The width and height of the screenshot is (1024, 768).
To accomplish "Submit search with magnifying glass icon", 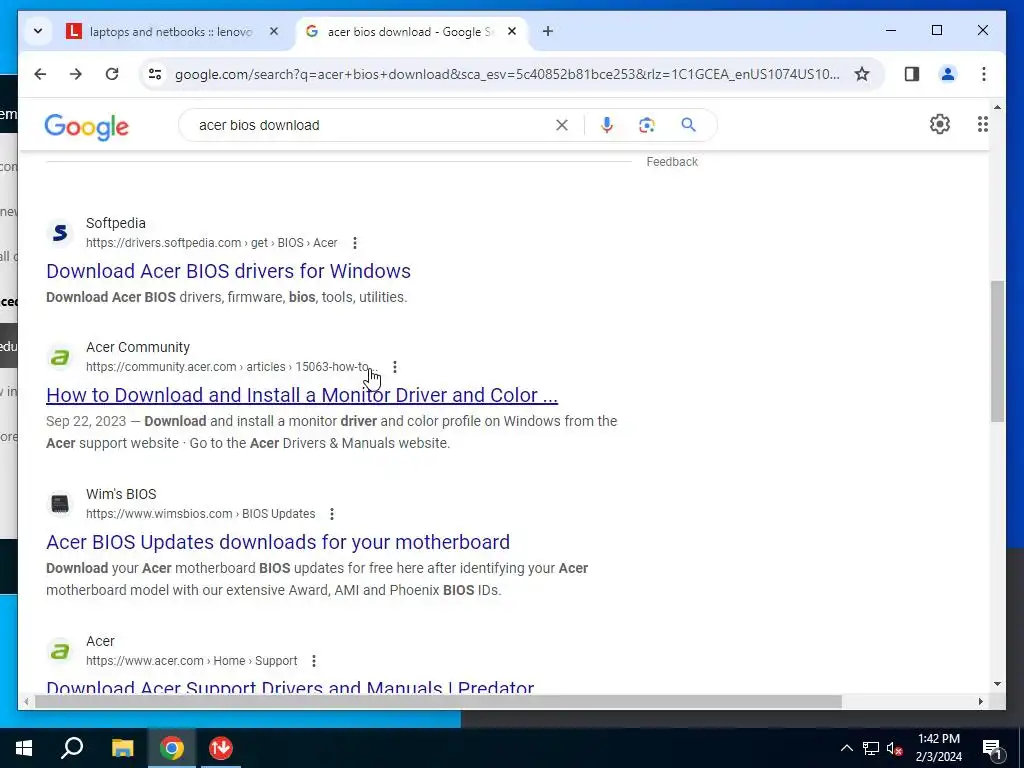I will (688, 125).
